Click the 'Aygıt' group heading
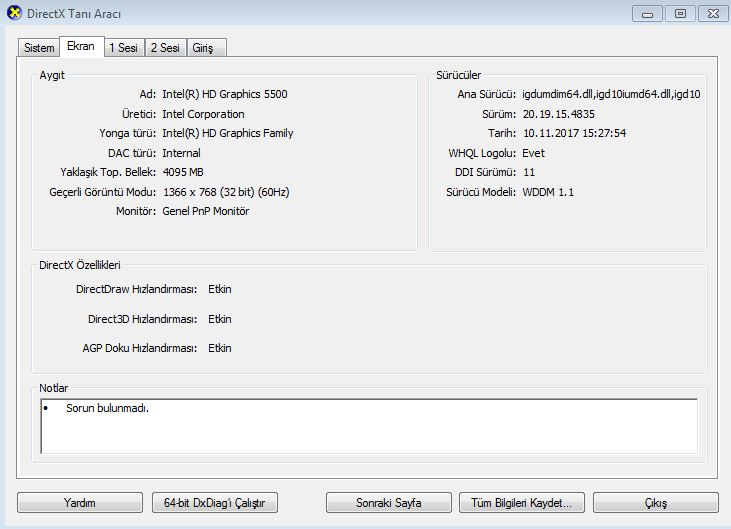Image resolution: width=731 pixels, height=529 pixels. tap(52, 75)
